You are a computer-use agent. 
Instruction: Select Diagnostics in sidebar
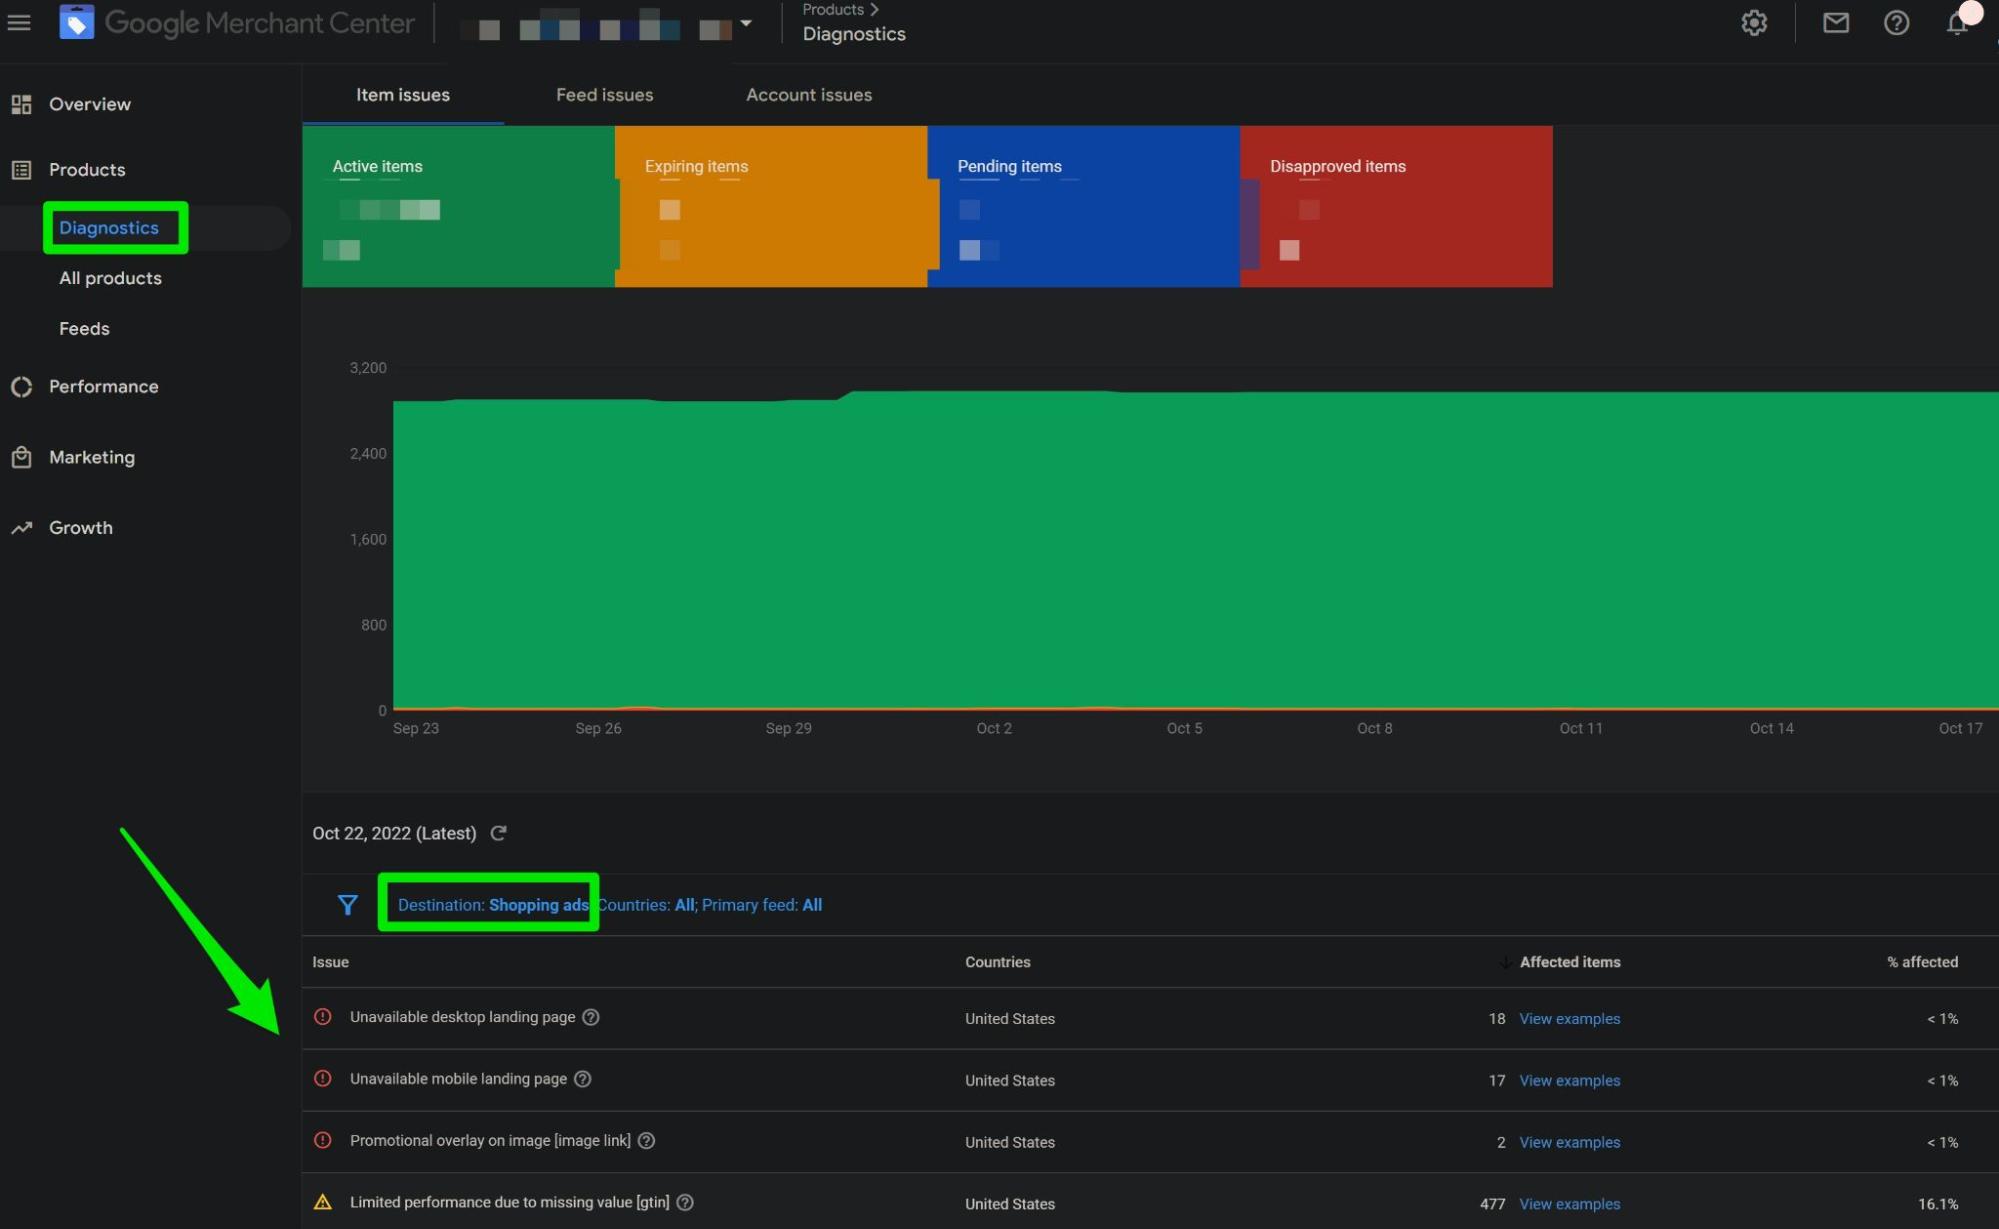pyautogui.click(x=109, y=228)
